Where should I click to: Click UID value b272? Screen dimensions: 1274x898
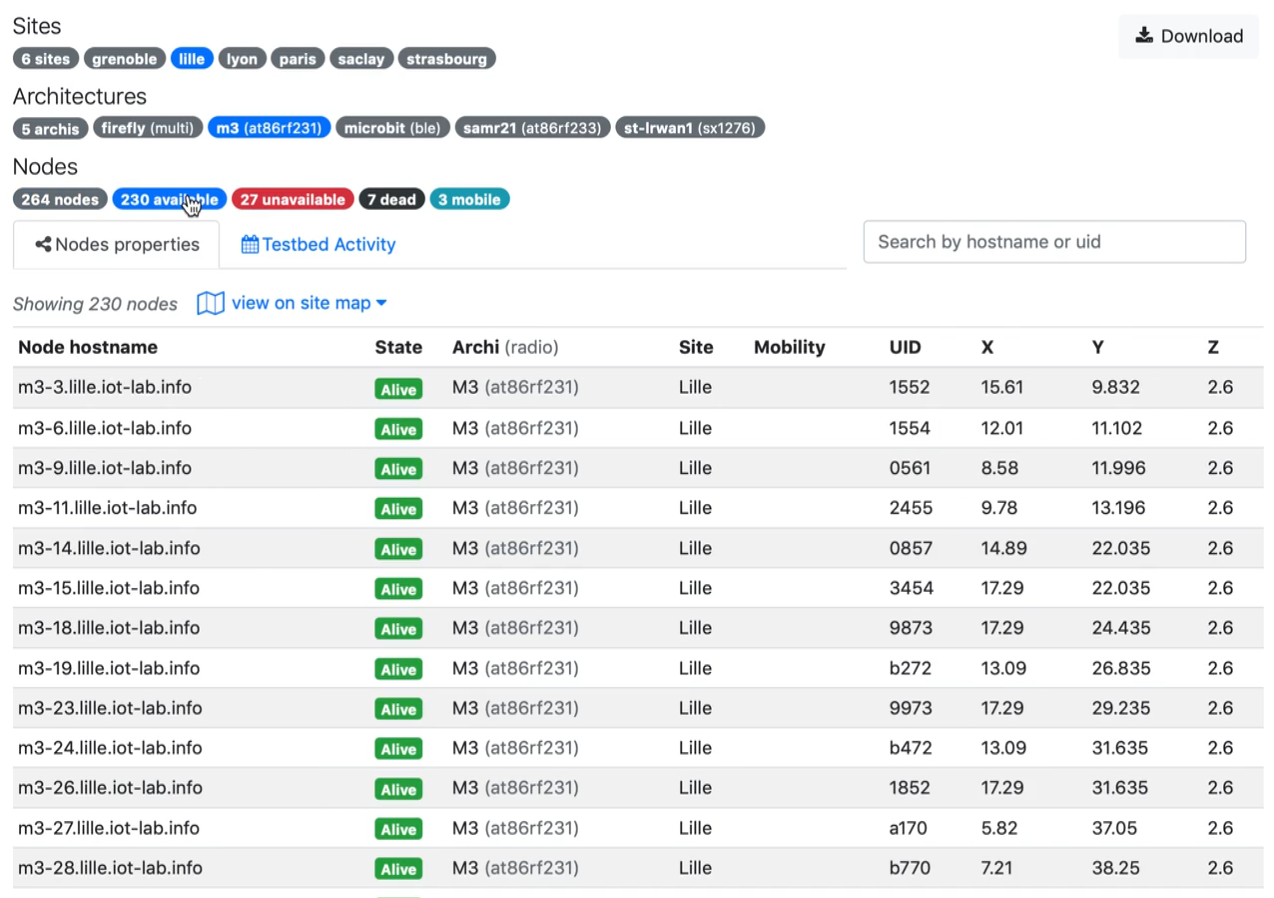[x=910, y=668]
